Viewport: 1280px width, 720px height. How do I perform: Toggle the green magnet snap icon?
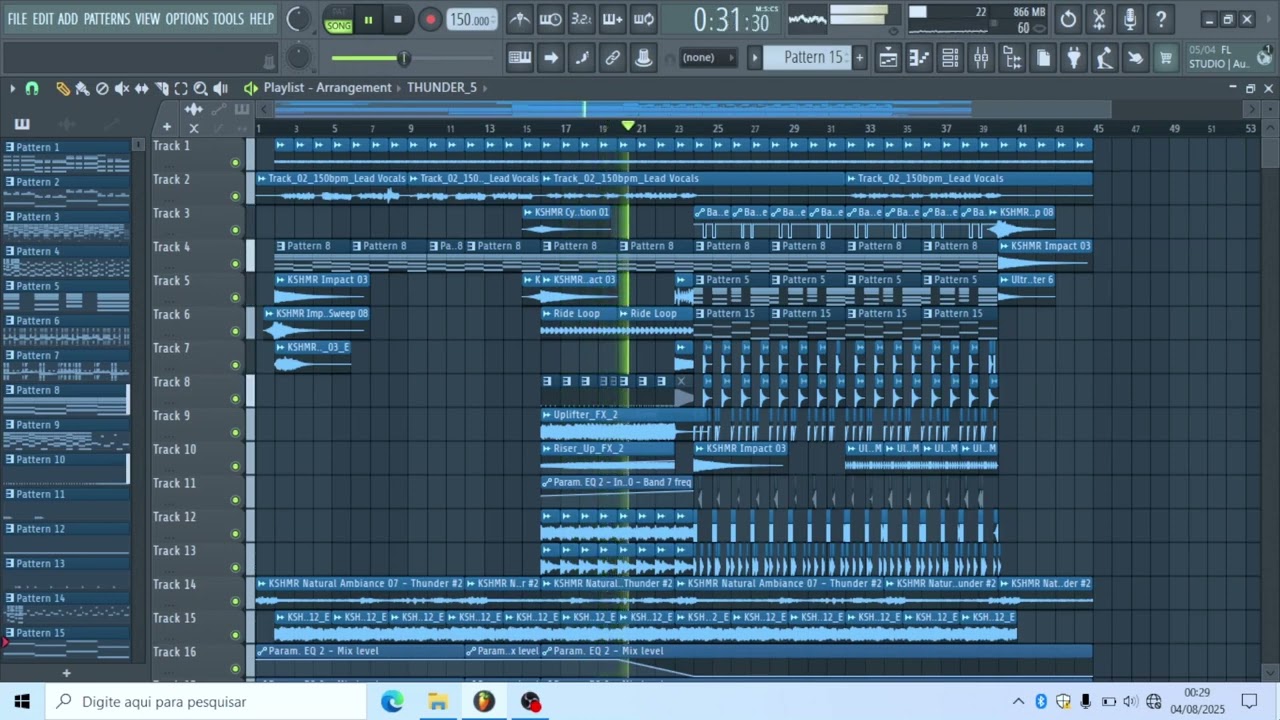tap(32, 88)
